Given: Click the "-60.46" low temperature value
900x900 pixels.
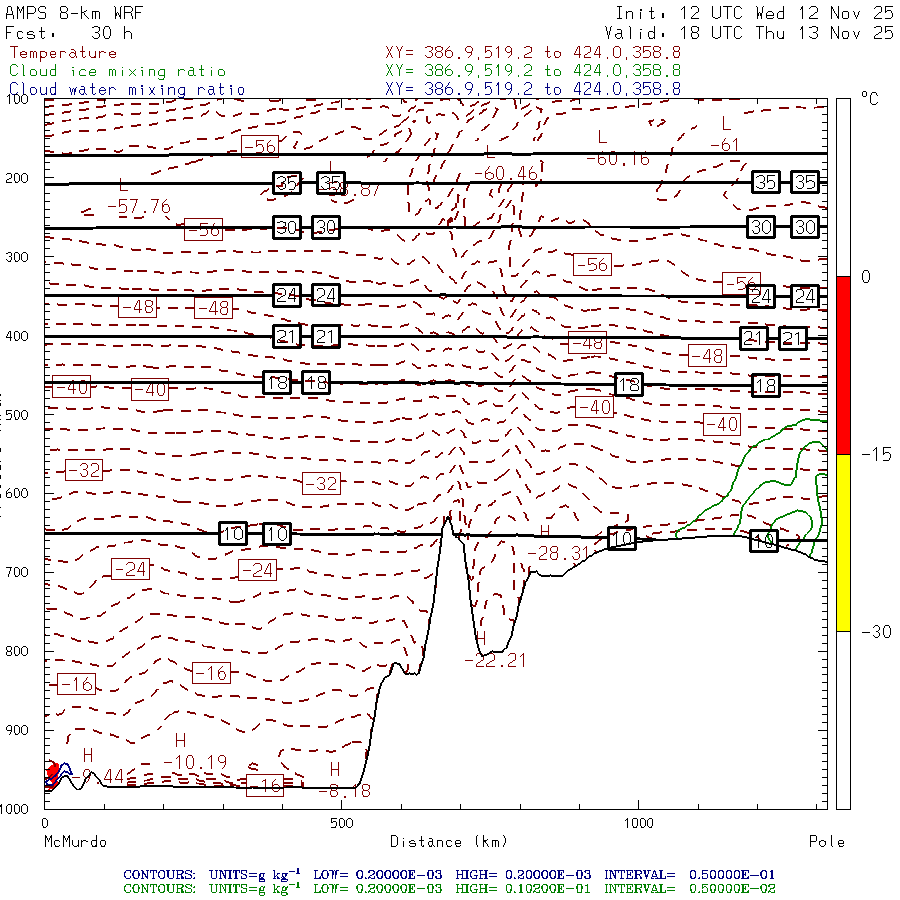Looking at the screenshot, I should tap(506, 173).
